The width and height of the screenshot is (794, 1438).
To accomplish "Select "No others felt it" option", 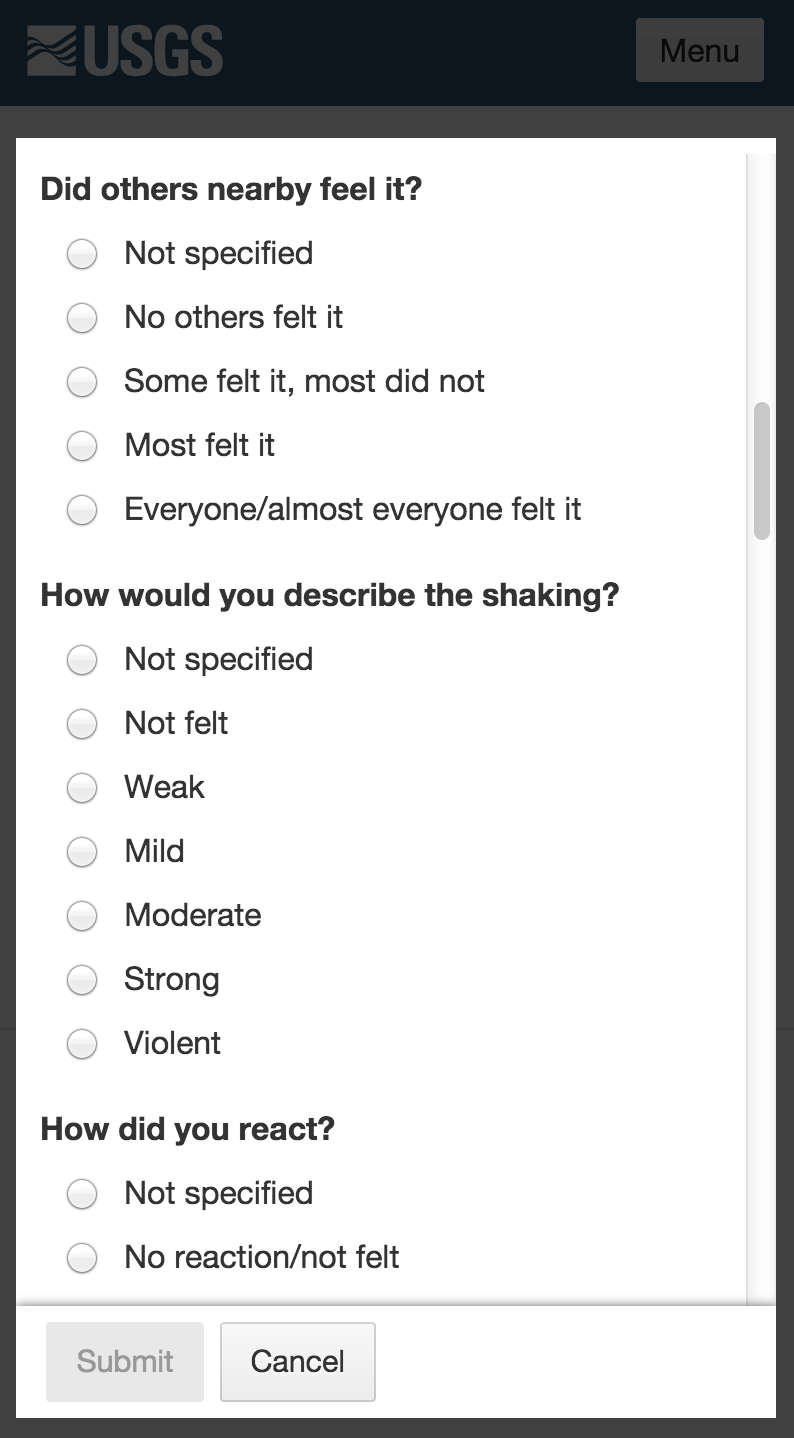I will (82, 318).
